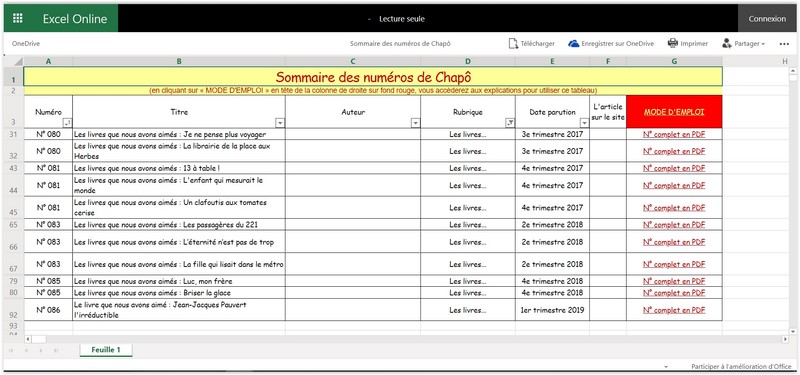Click vertical scrollbar up arrow

point(793,70)
